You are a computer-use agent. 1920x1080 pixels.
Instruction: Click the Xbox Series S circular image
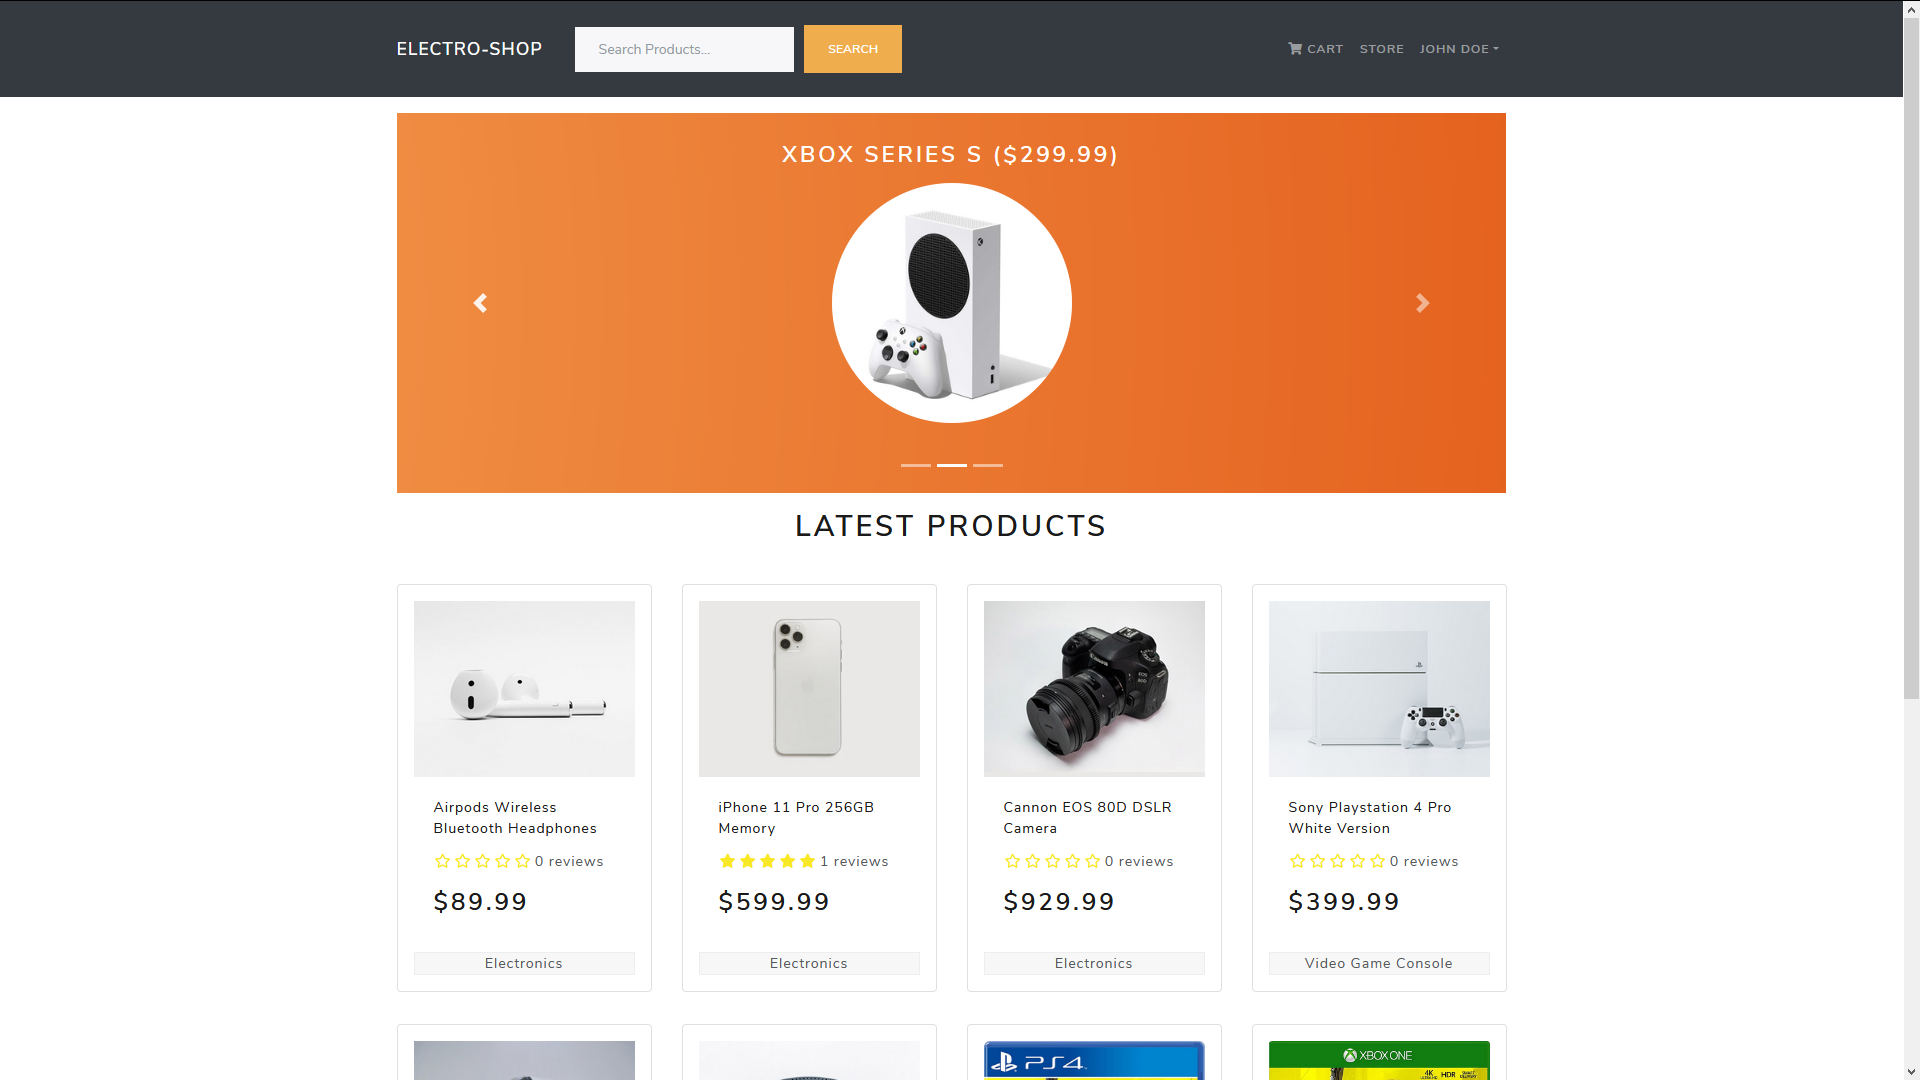click(951, 303)
